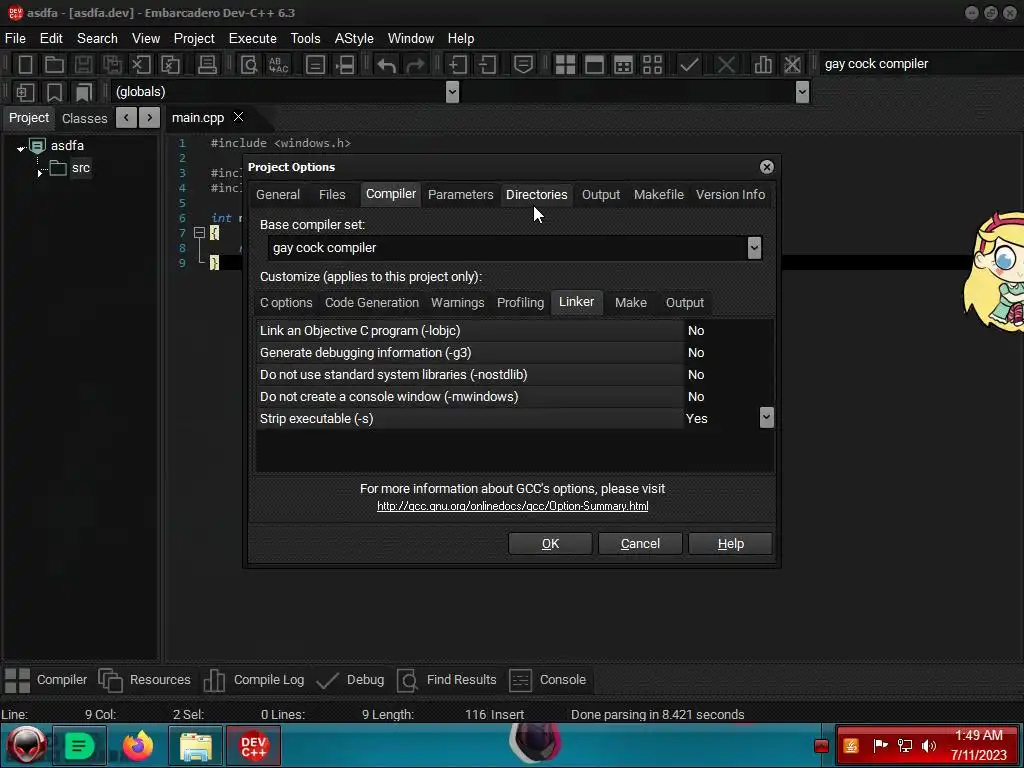Screen dimensions: 1024x768
Task: Click the Print toolbar icon
Action: [207, 65]
